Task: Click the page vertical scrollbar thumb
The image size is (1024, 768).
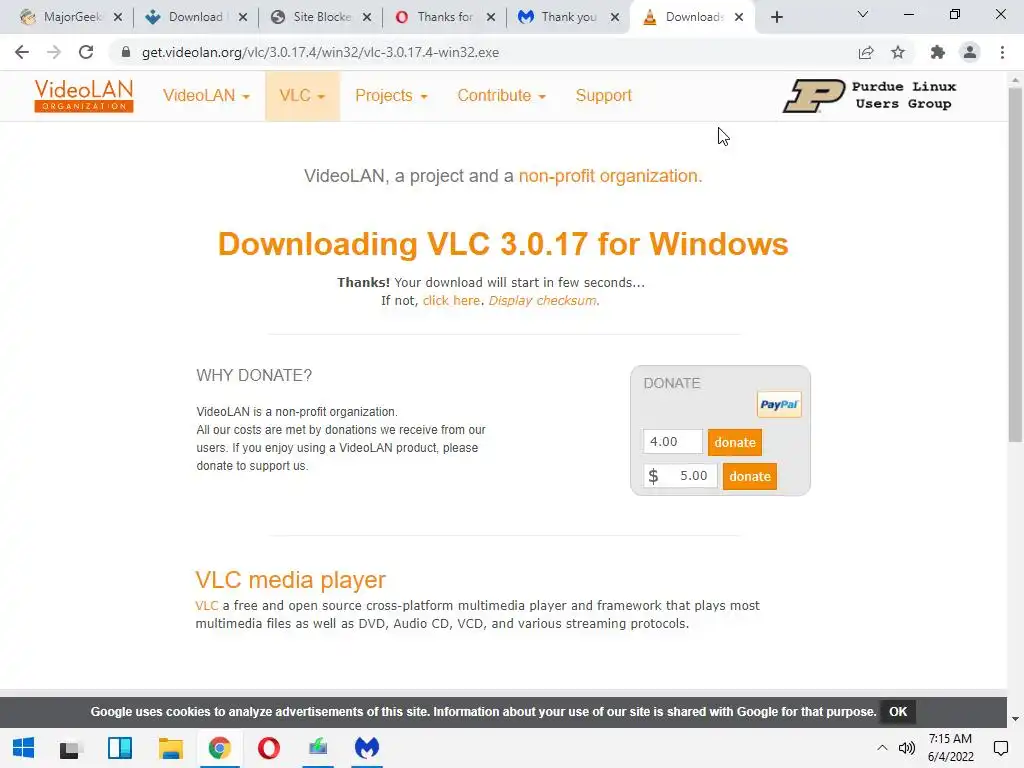Action: [1016, 264]
